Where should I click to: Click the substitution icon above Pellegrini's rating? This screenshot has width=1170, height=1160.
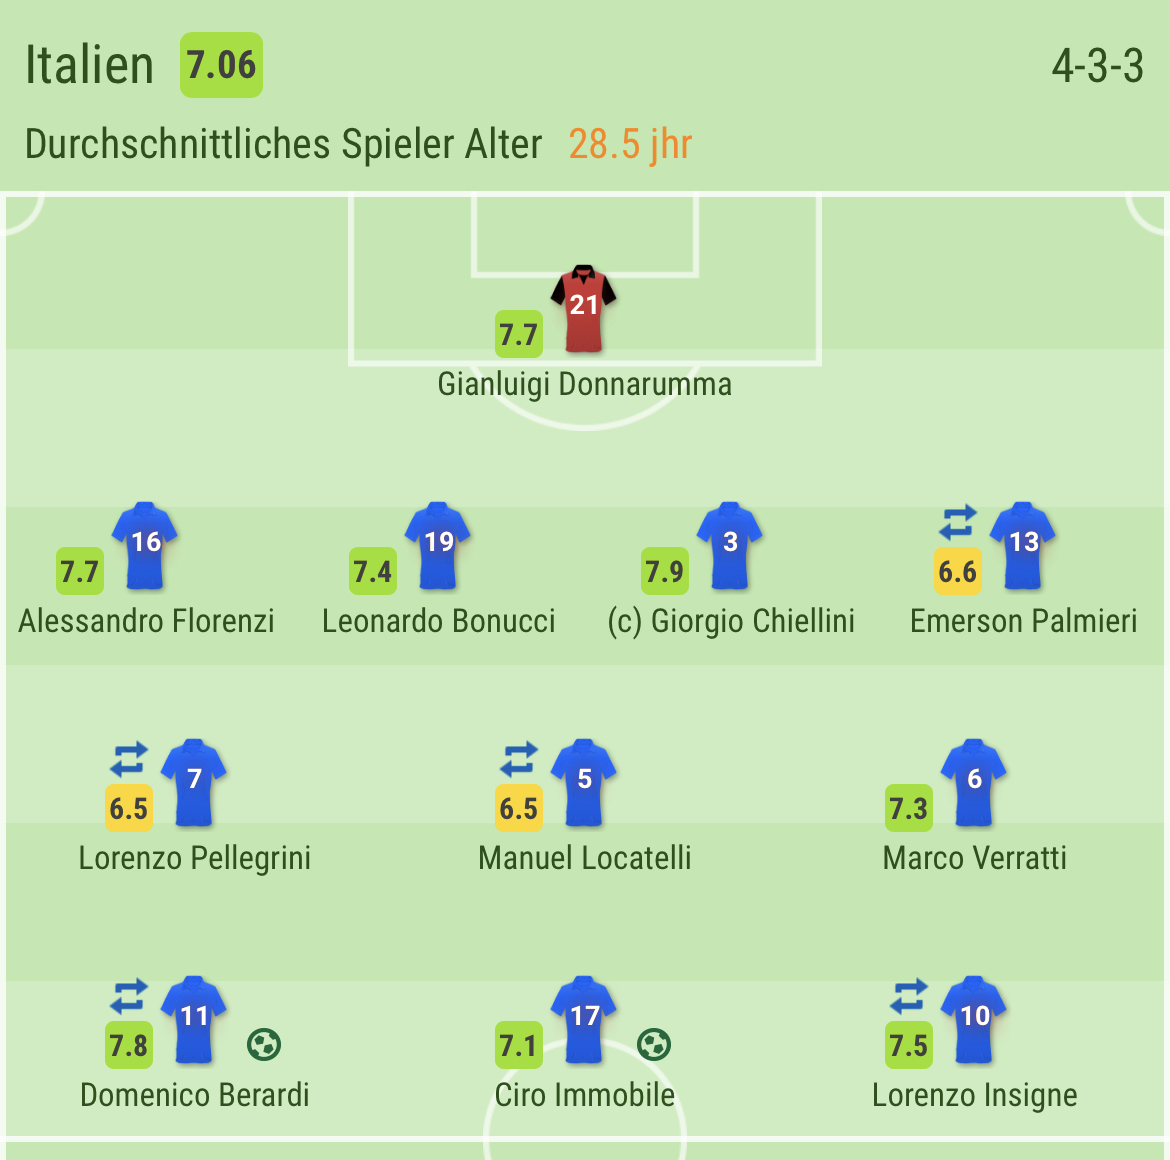click(129, 759)
